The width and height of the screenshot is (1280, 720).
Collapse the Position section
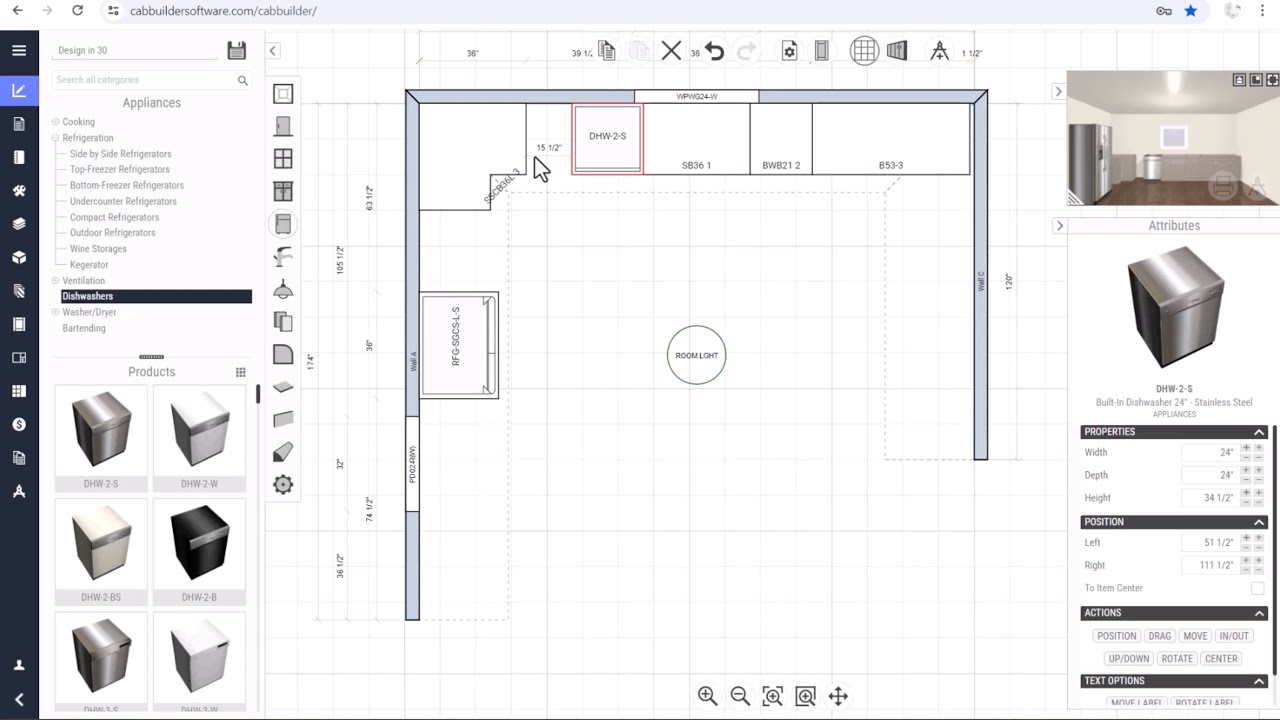point(1259,522)
